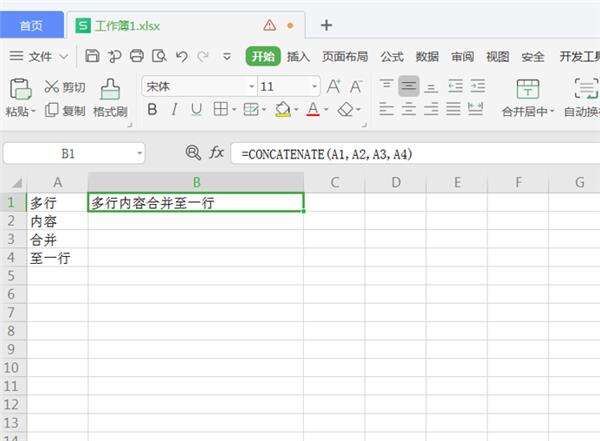Click the output-as-PDF icon beside Save

pos(114,56)
